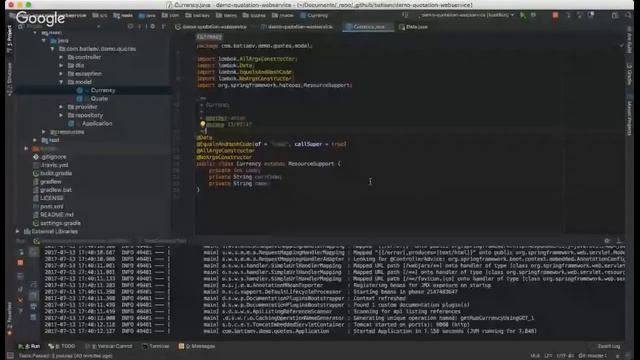This screenshot has width=640, height=360.
Task: Open Run panel settings gear icon
Action: [x=607, y=241]
